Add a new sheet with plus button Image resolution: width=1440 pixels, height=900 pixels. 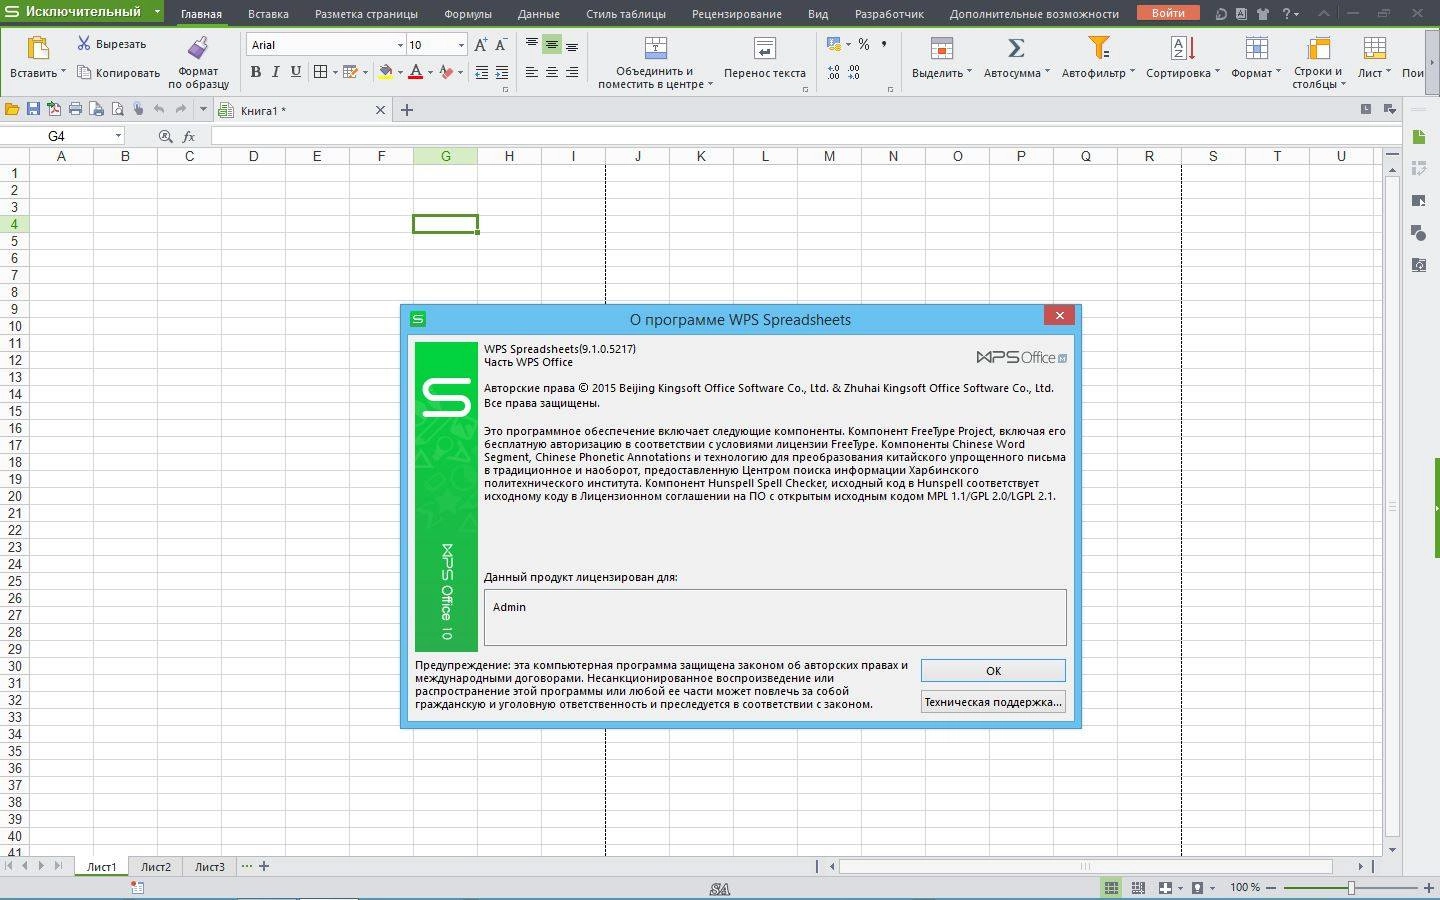click(264, 866)
